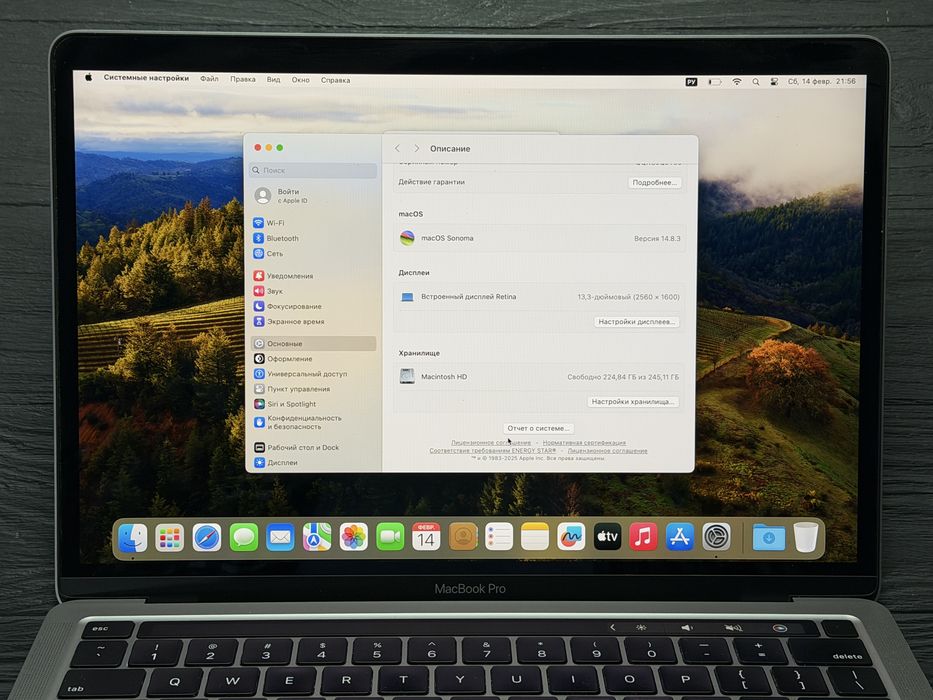
Task: Open Freeform from the Dock
Action: (x=571, y=537)
